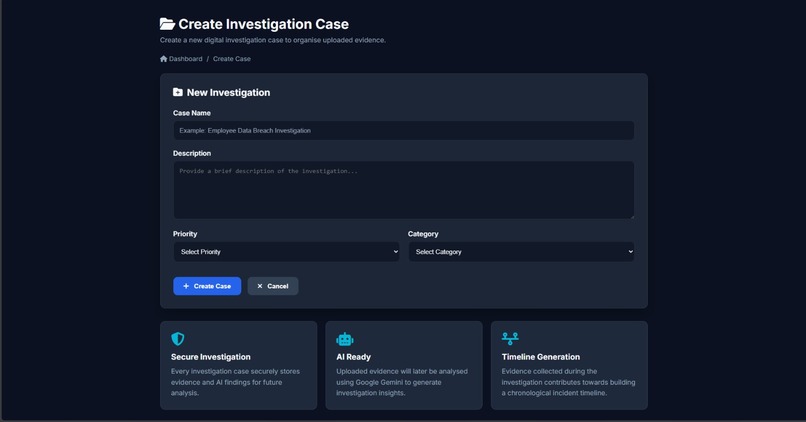Click the robot icon on AI Ready card
Screen dimensions: 806x422
pyautogui.click(x=345, y=339)
